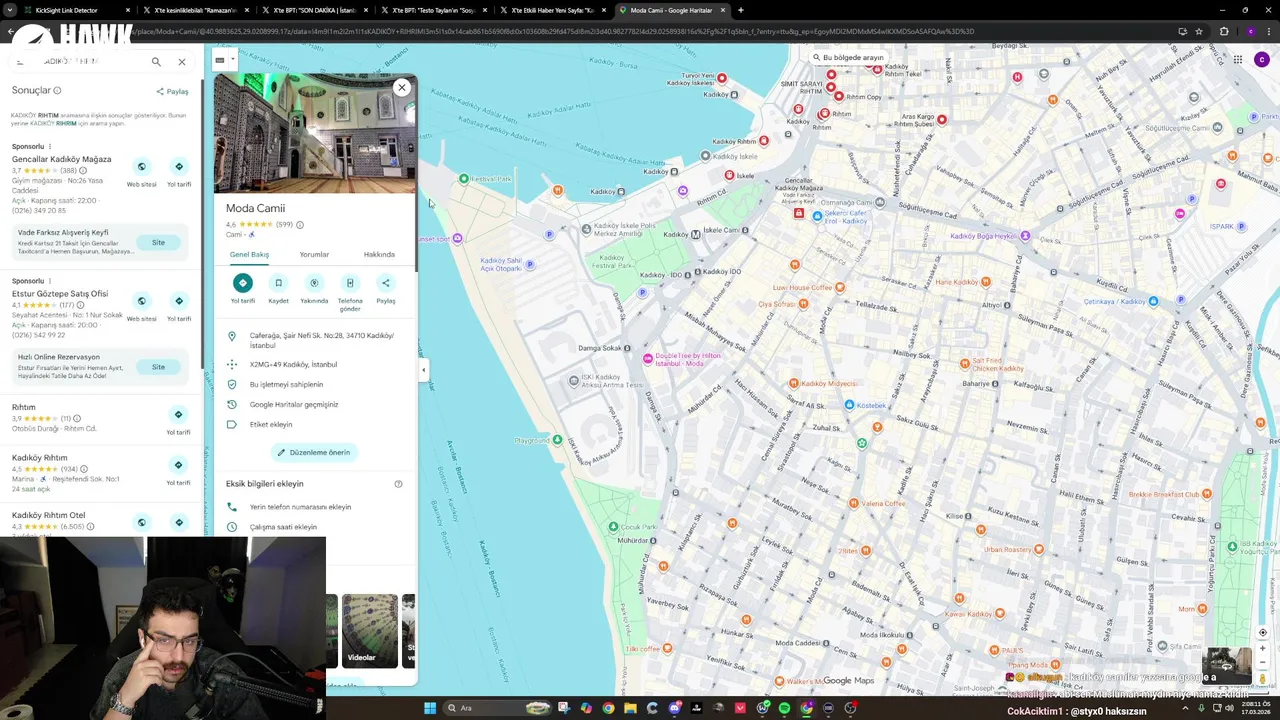Save Moda Camii with the Kaydet button
The image size is (1280, 720).
tap(278, 283)
